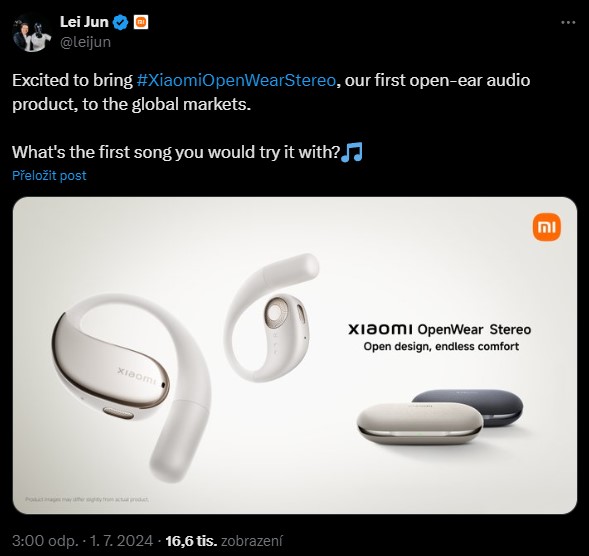
Task: Open the post timestamp 3:00 odp. 1. 7. 2024
Action: 83,541
